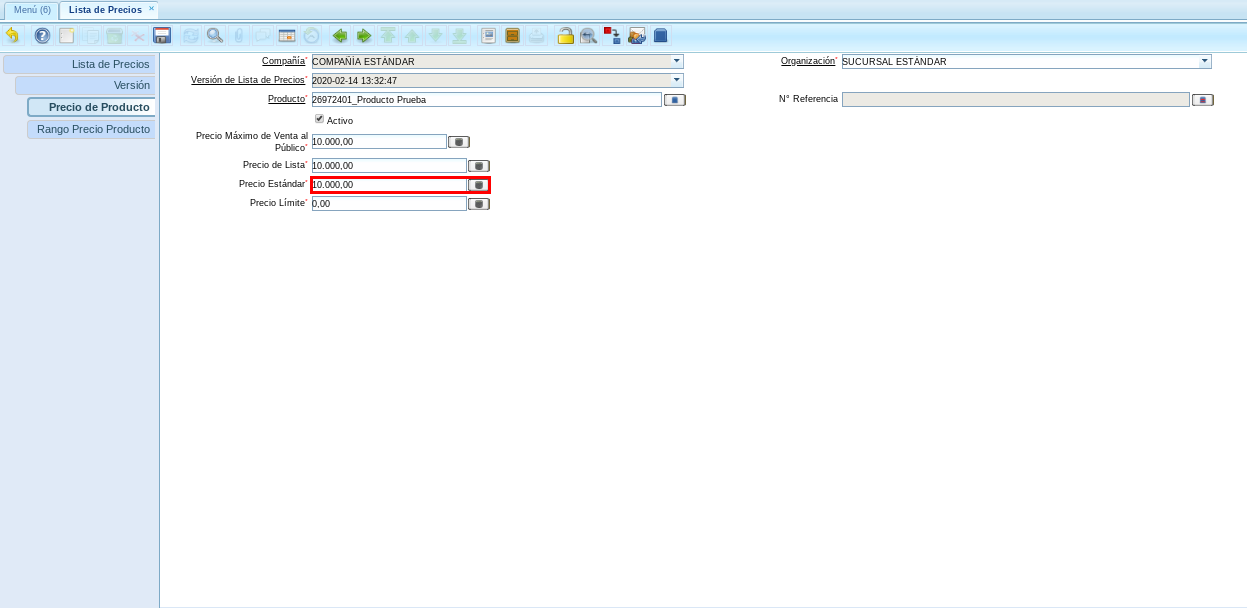Open the Versión side tab
Screen dimensions: 1247x608
85,85
